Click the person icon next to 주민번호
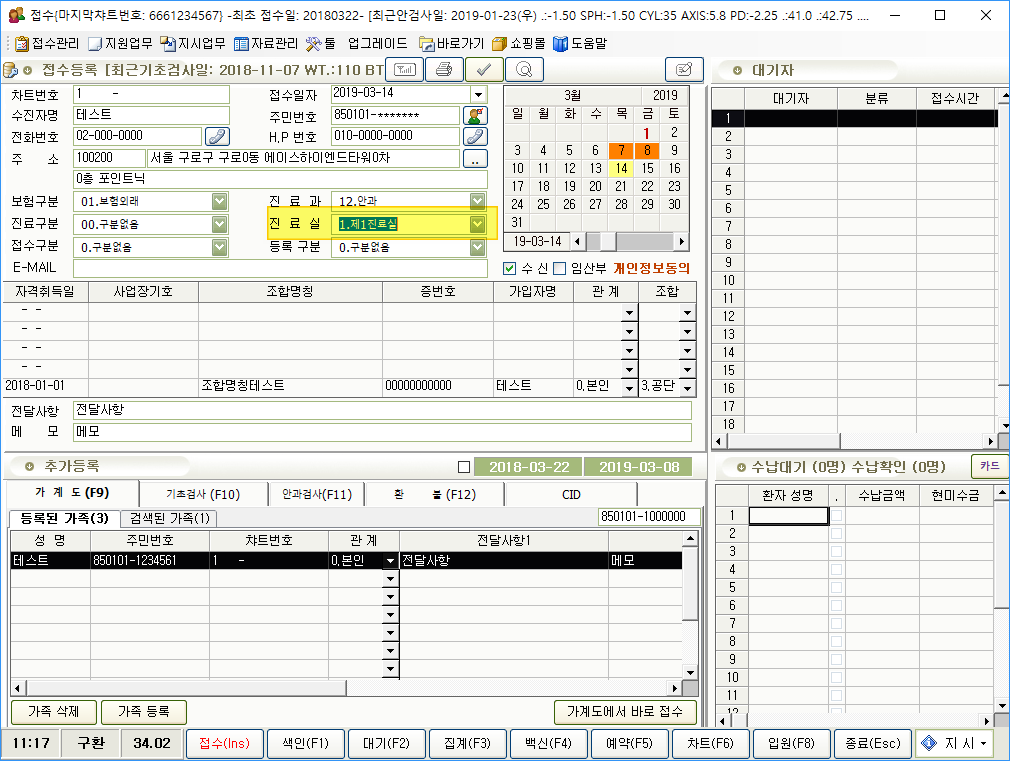Image resolution: width=1010 pixels, height=761 pixels. point(475,115)
